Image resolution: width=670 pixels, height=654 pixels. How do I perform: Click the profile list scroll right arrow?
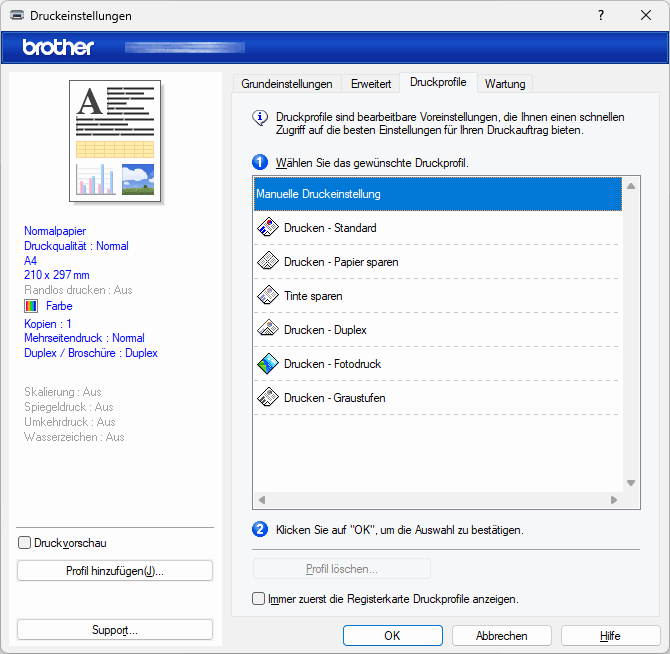(614, 500)
